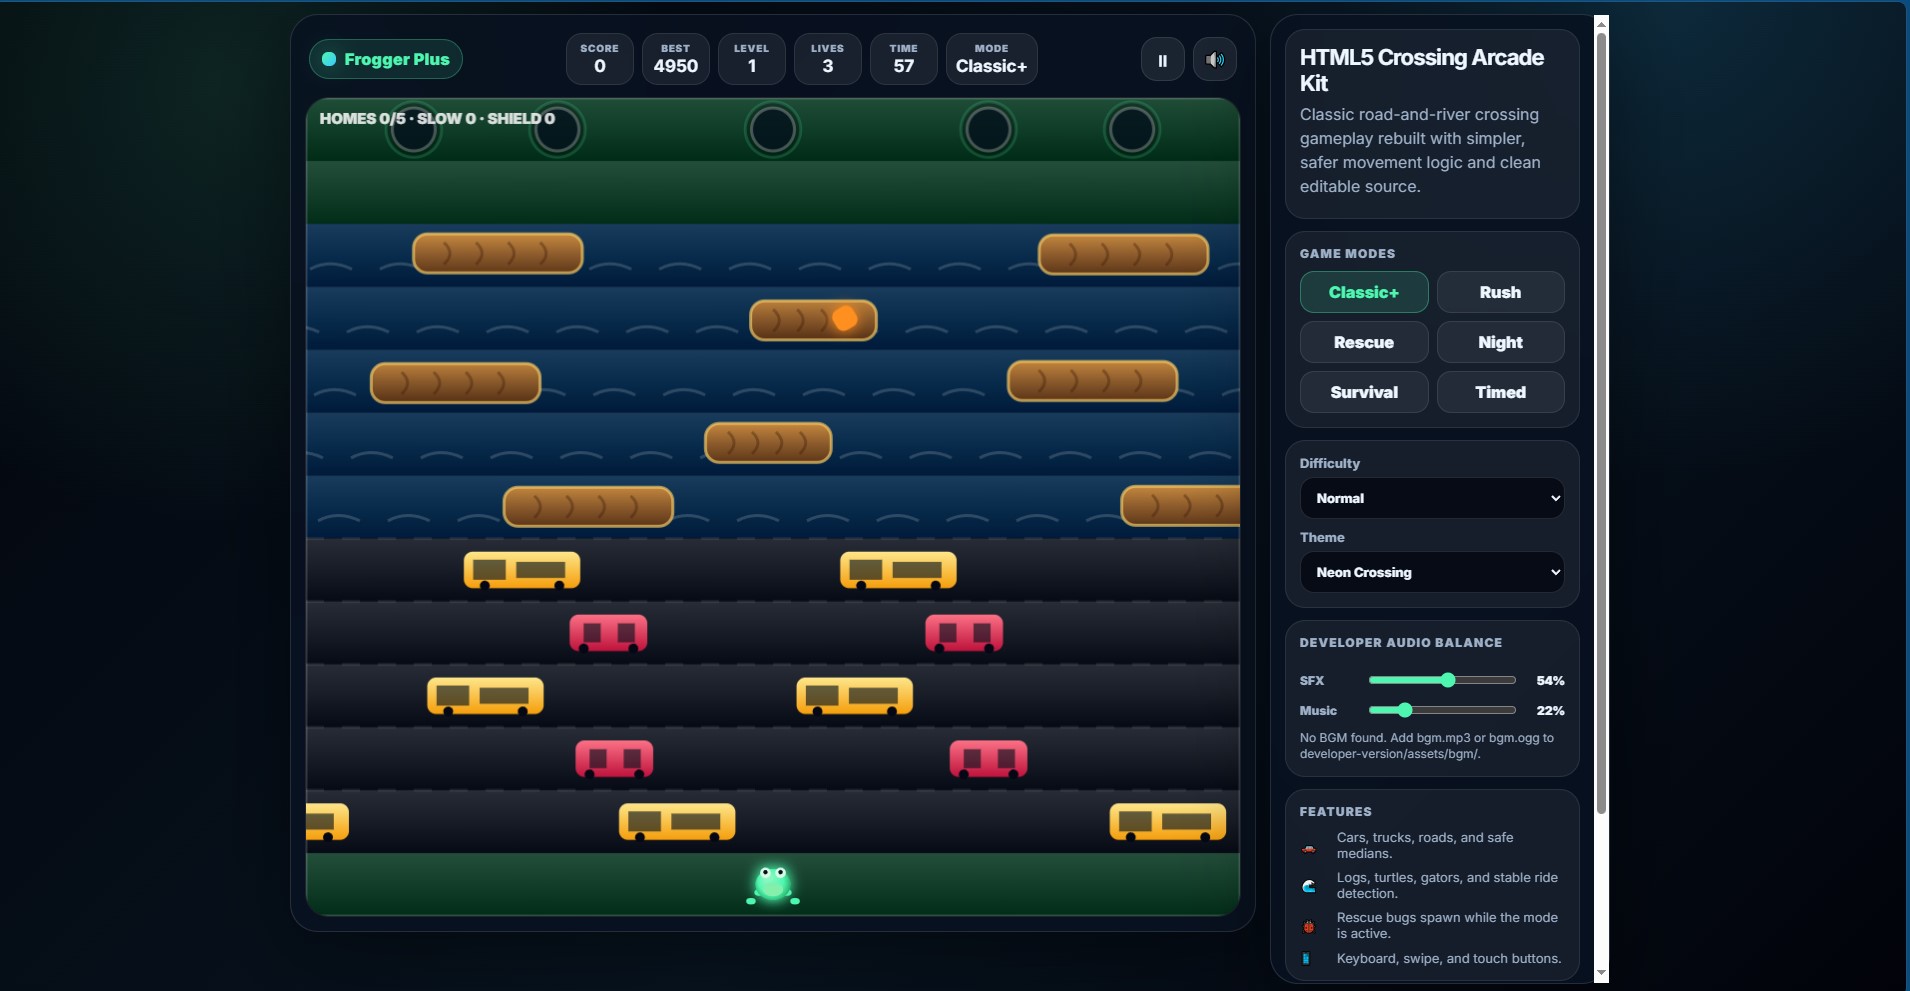Viewport: 1910px width, 991px height.
Task: Open the Difficulty dropdown showing Normal
Action: click(x=1432, y=498)
